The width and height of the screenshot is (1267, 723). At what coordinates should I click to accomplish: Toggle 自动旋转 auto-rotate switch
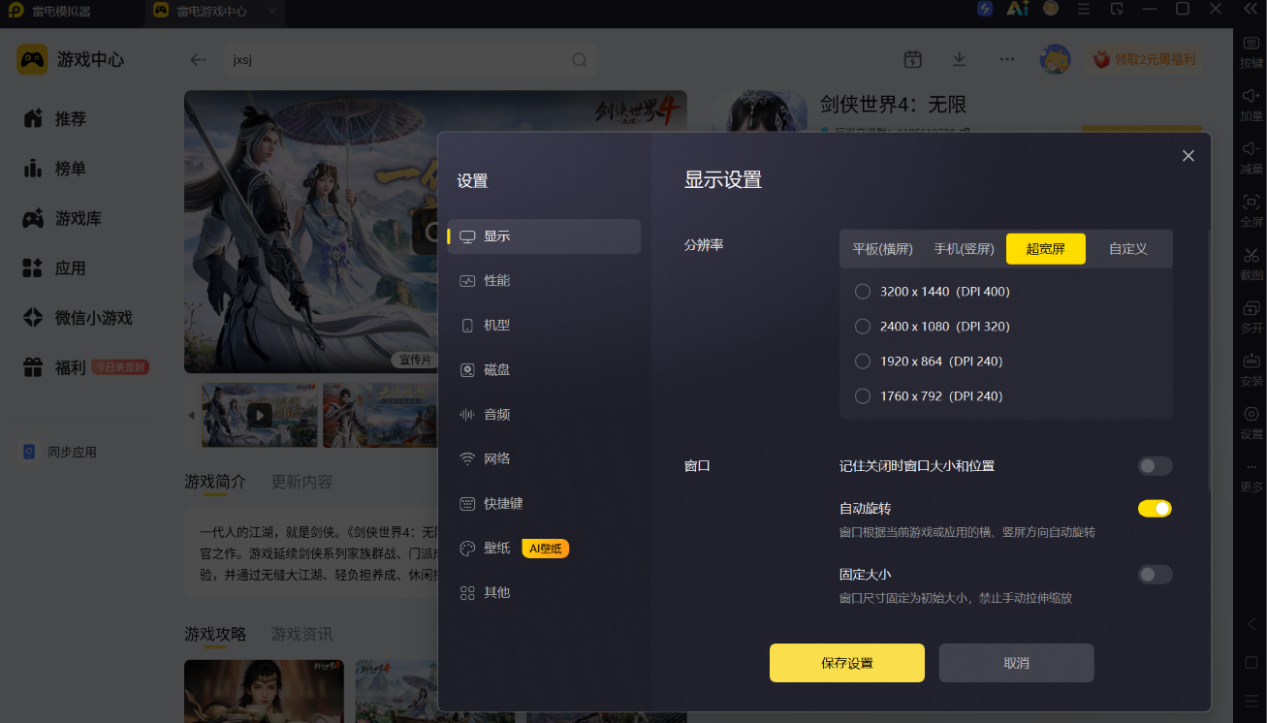click(1155, 509)
